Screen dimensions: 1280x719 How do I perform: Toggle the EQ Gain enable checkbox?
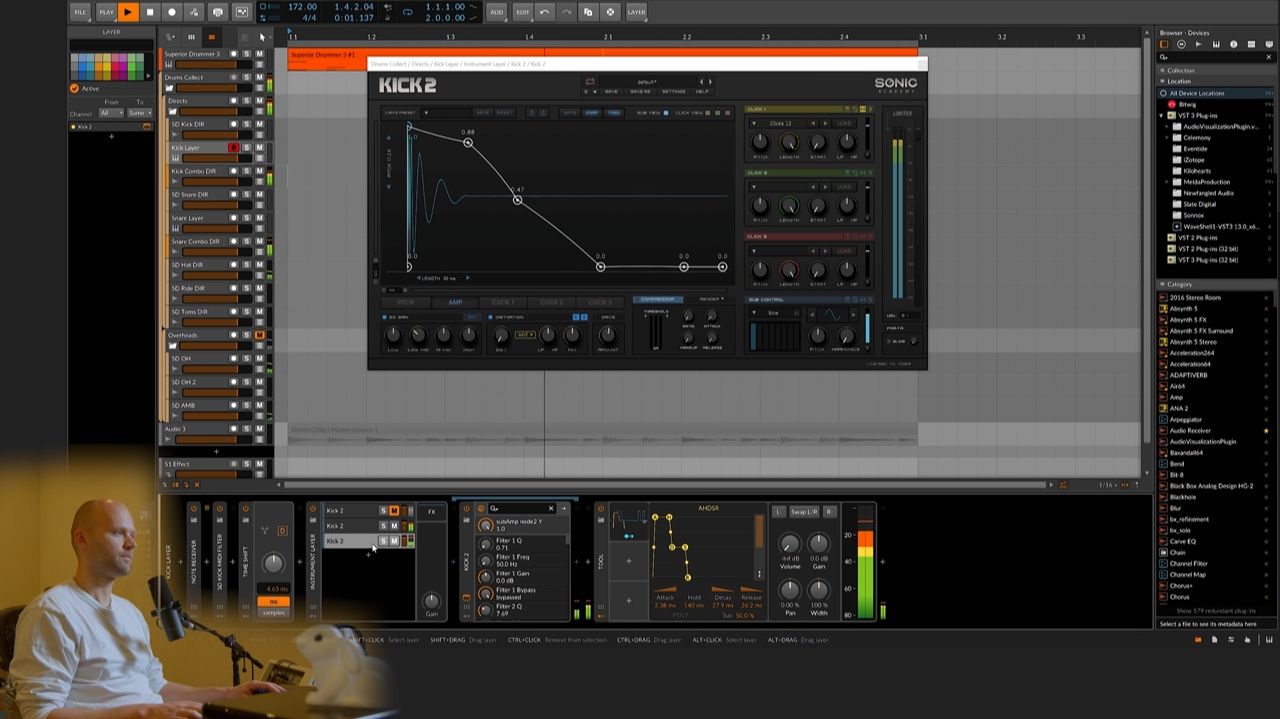click(x=385, y=317)
